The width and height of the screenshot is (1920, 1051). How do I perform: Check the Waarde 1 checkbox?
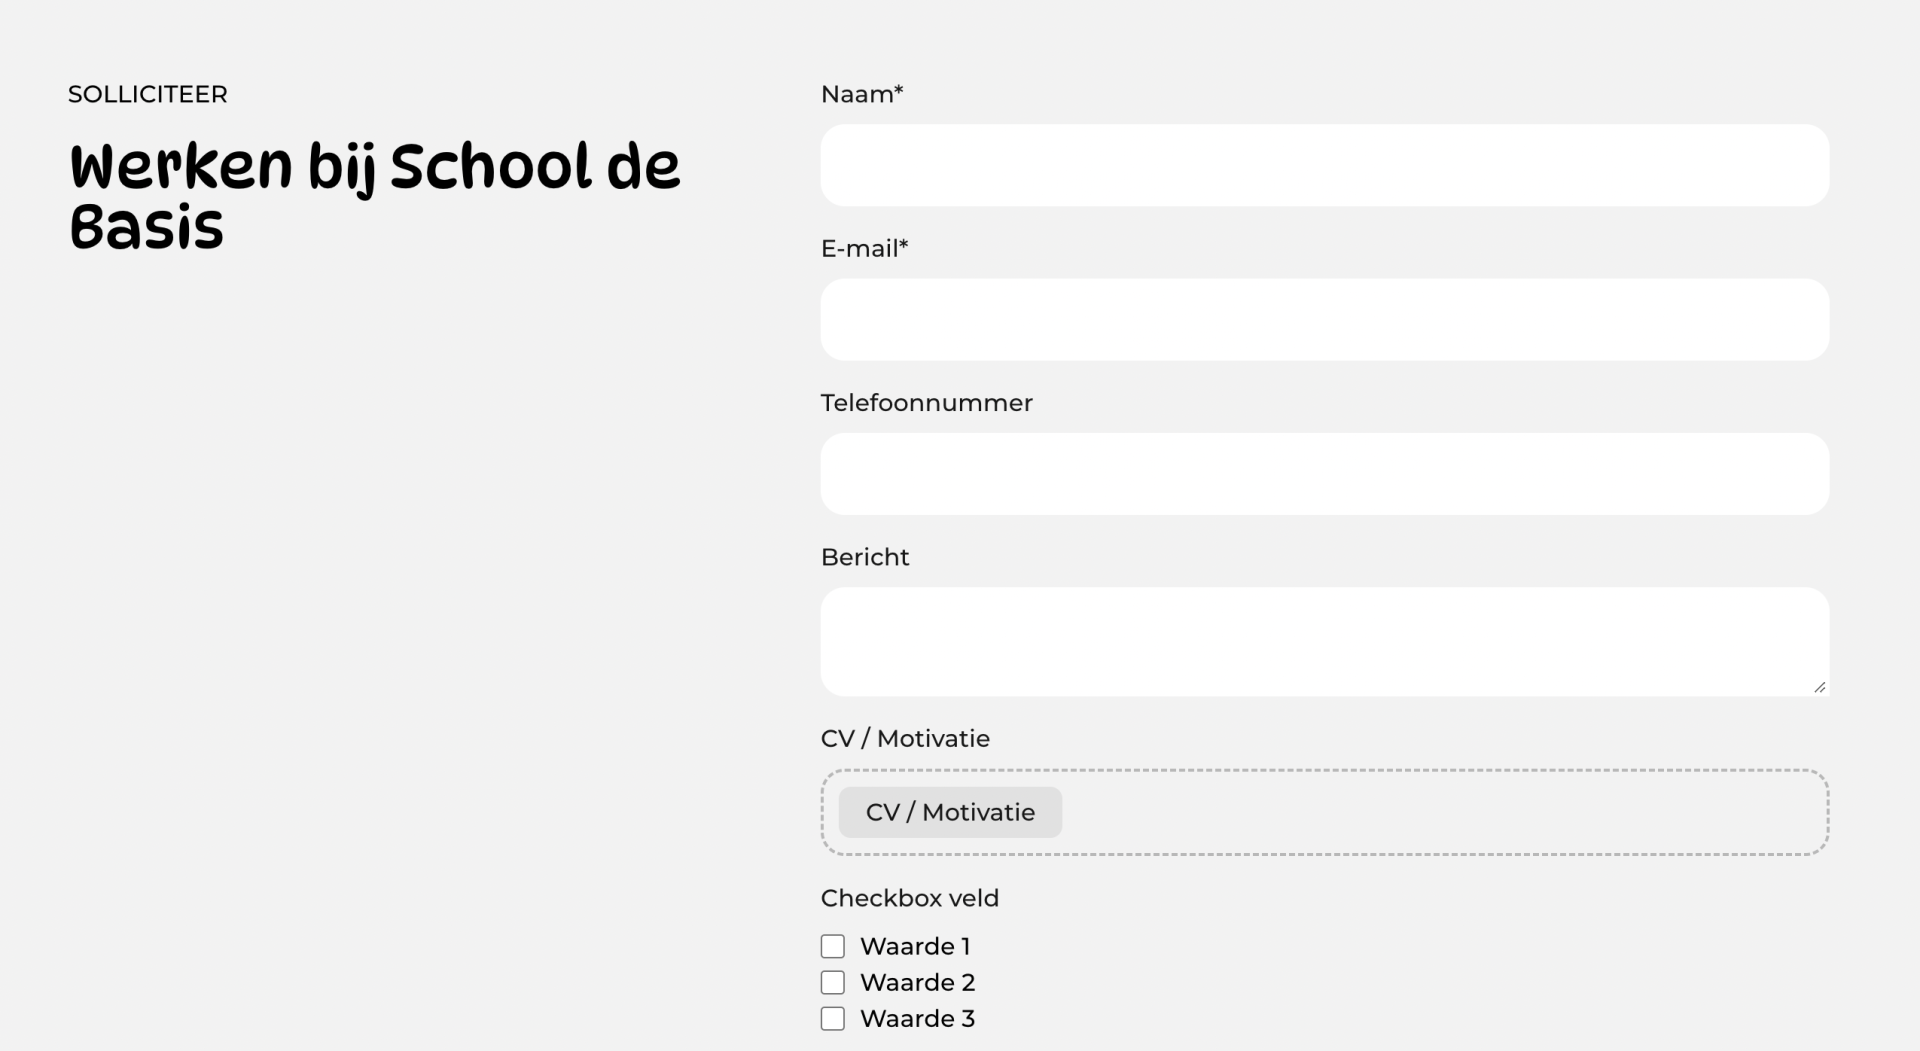833,946
